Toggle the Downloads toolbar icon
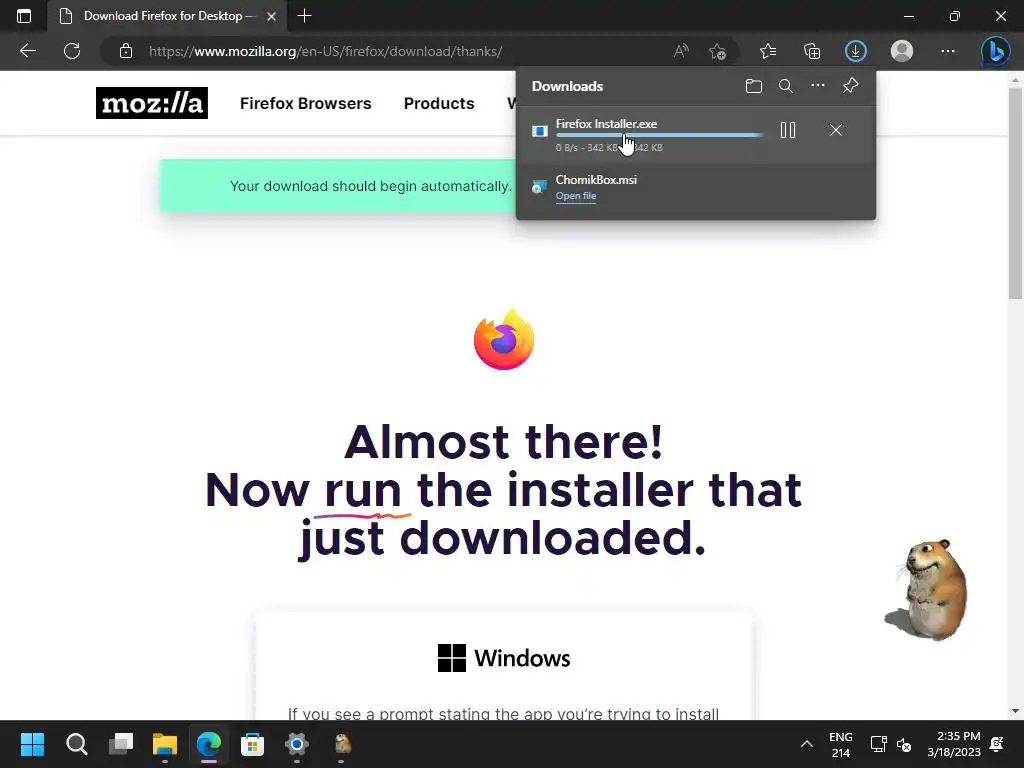The height and width of the screenshot is (768, 1024). pyautogui.click(x=856, y=51)
